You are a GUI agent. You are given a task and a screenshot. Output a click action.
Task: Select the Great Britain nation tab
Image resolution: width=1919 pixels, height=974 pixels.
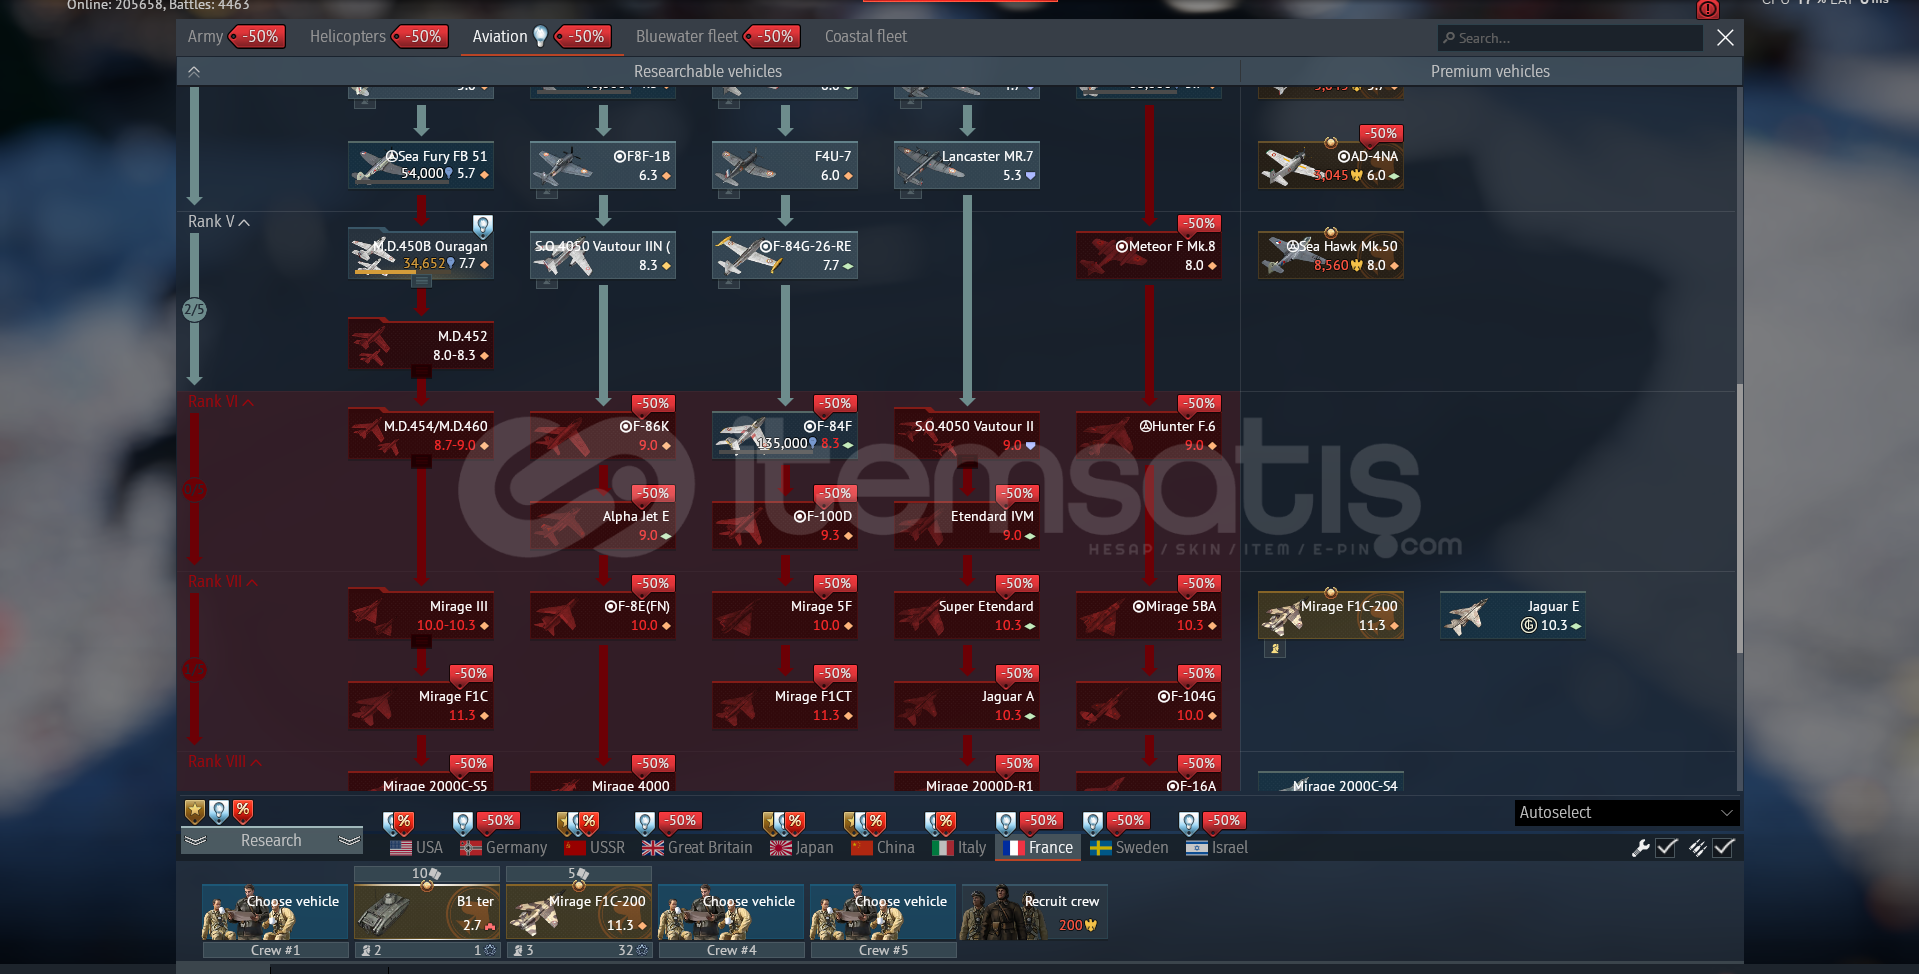click(x=697, y=847)
